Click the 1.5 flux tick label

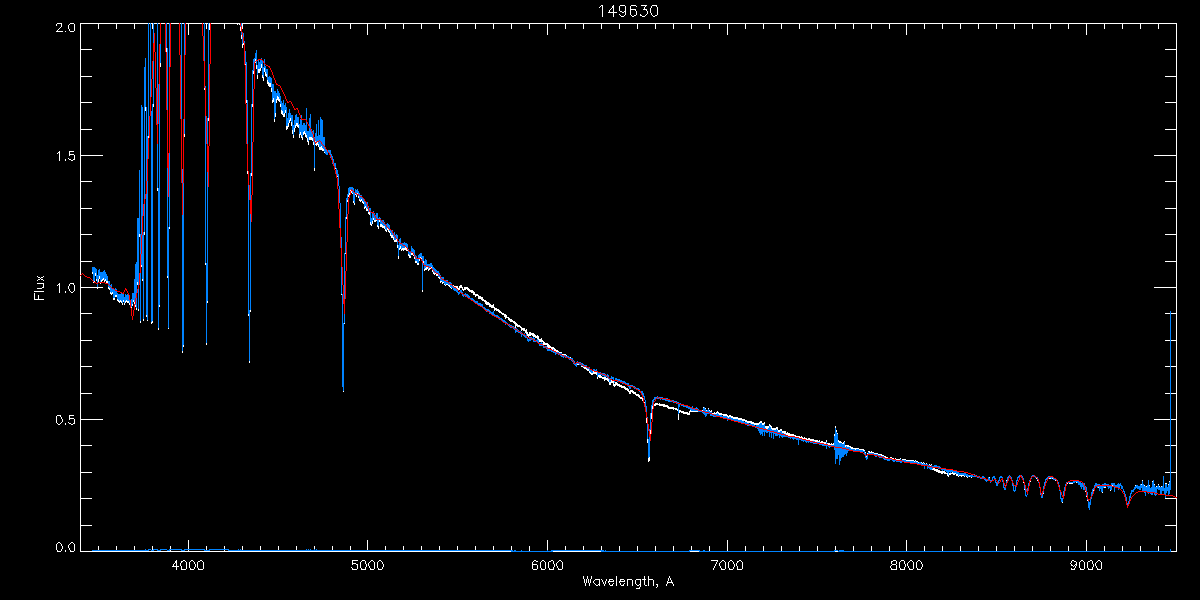(65, 157)
